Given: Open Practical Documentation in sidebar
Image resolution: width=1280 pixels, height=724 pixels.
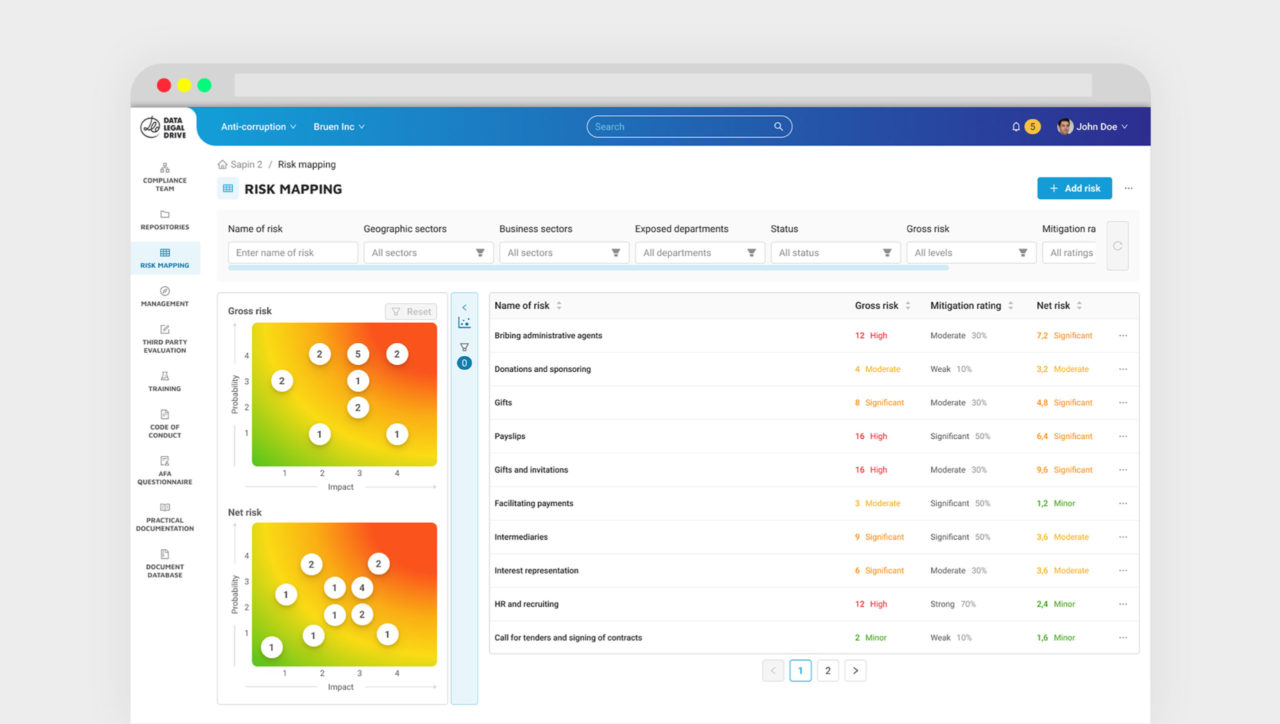Looking at the screenshot, I should 165,517.
